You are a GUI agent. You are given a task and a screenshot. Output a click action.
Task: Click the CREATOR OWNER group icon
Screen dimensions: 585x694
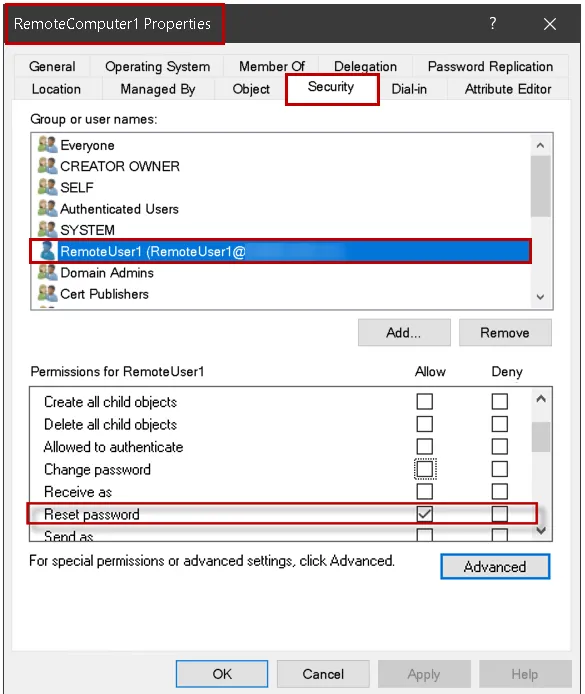pyautogui.click(x=47, y=166)
